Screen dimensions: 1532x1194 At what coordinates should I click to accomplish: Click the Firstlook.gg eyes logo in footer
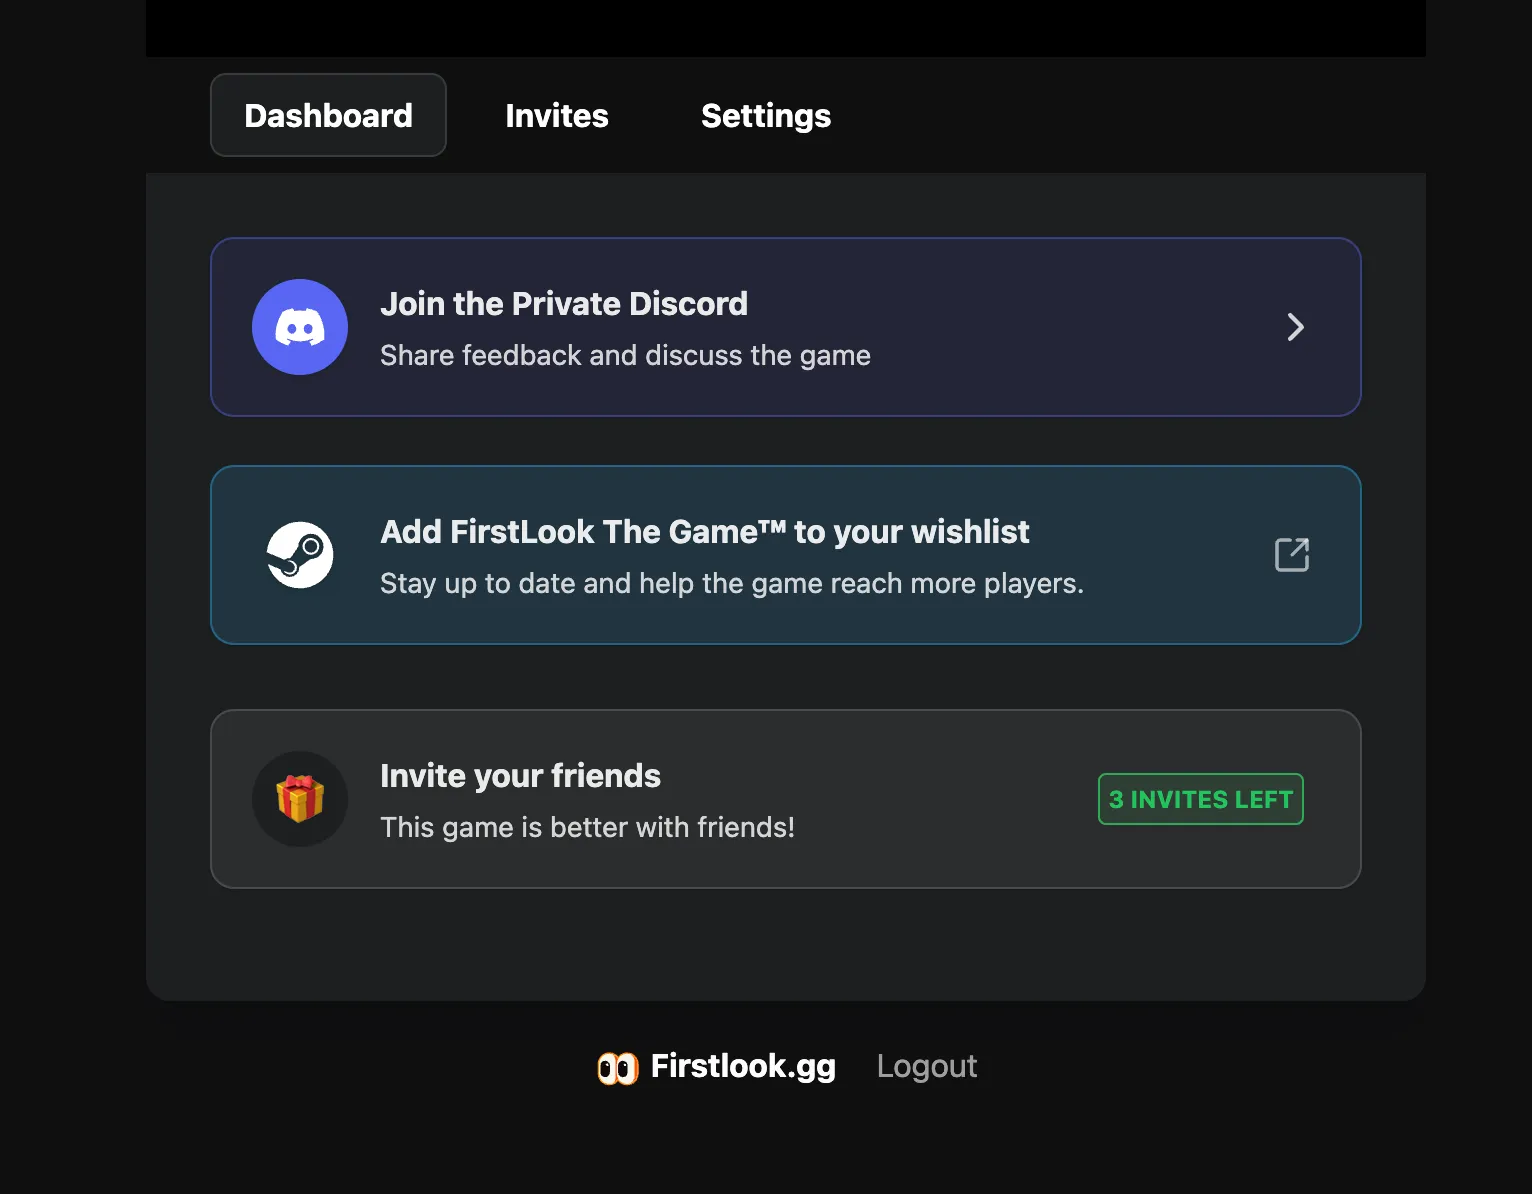[x=616, y=1066]
